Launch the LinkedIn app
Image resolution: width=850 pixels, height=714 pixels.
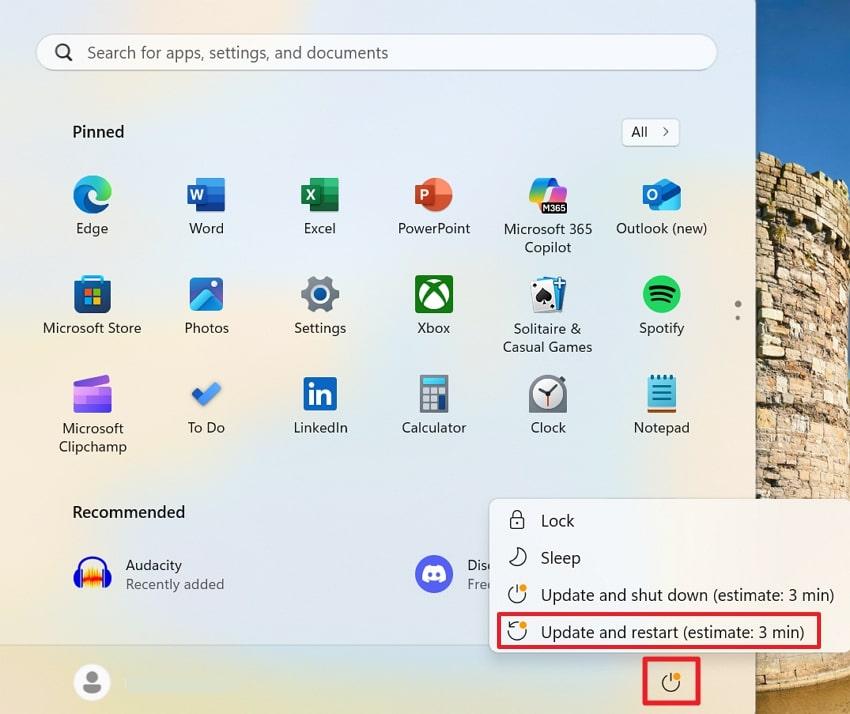point(320,404)
